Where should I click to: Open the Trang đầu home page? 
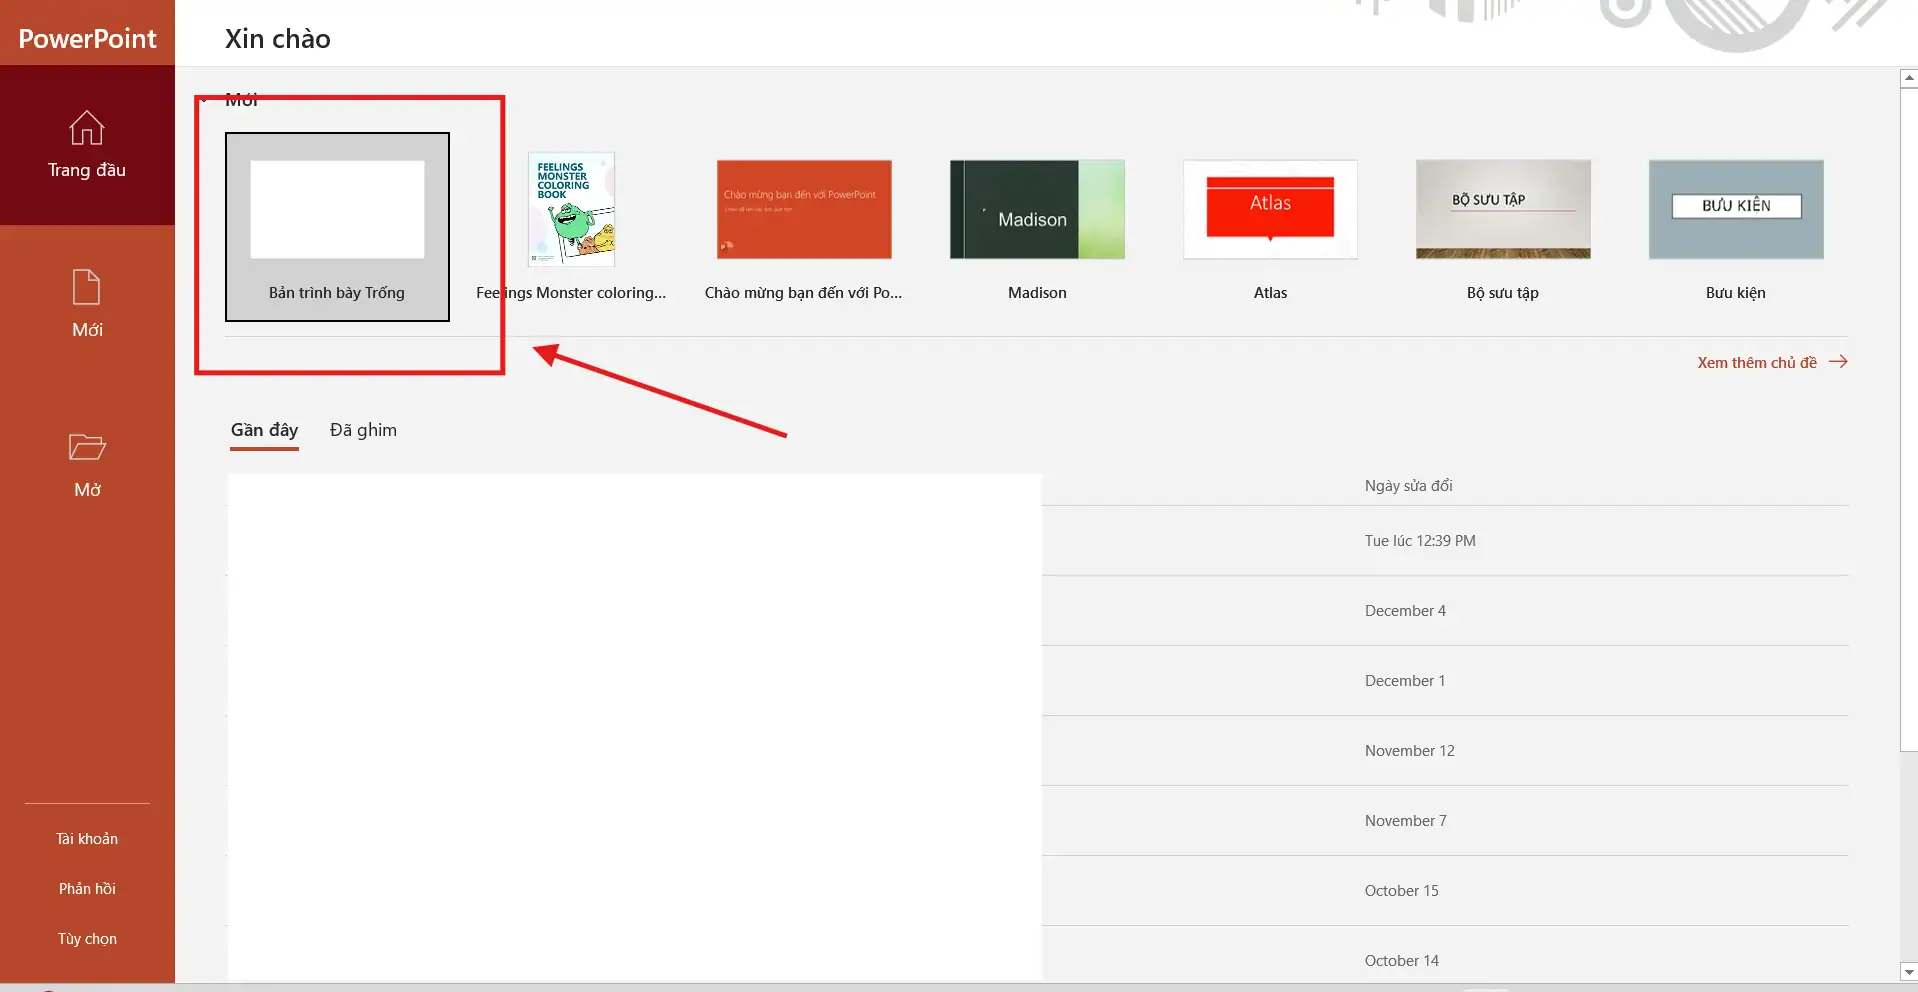pos(87,145)
